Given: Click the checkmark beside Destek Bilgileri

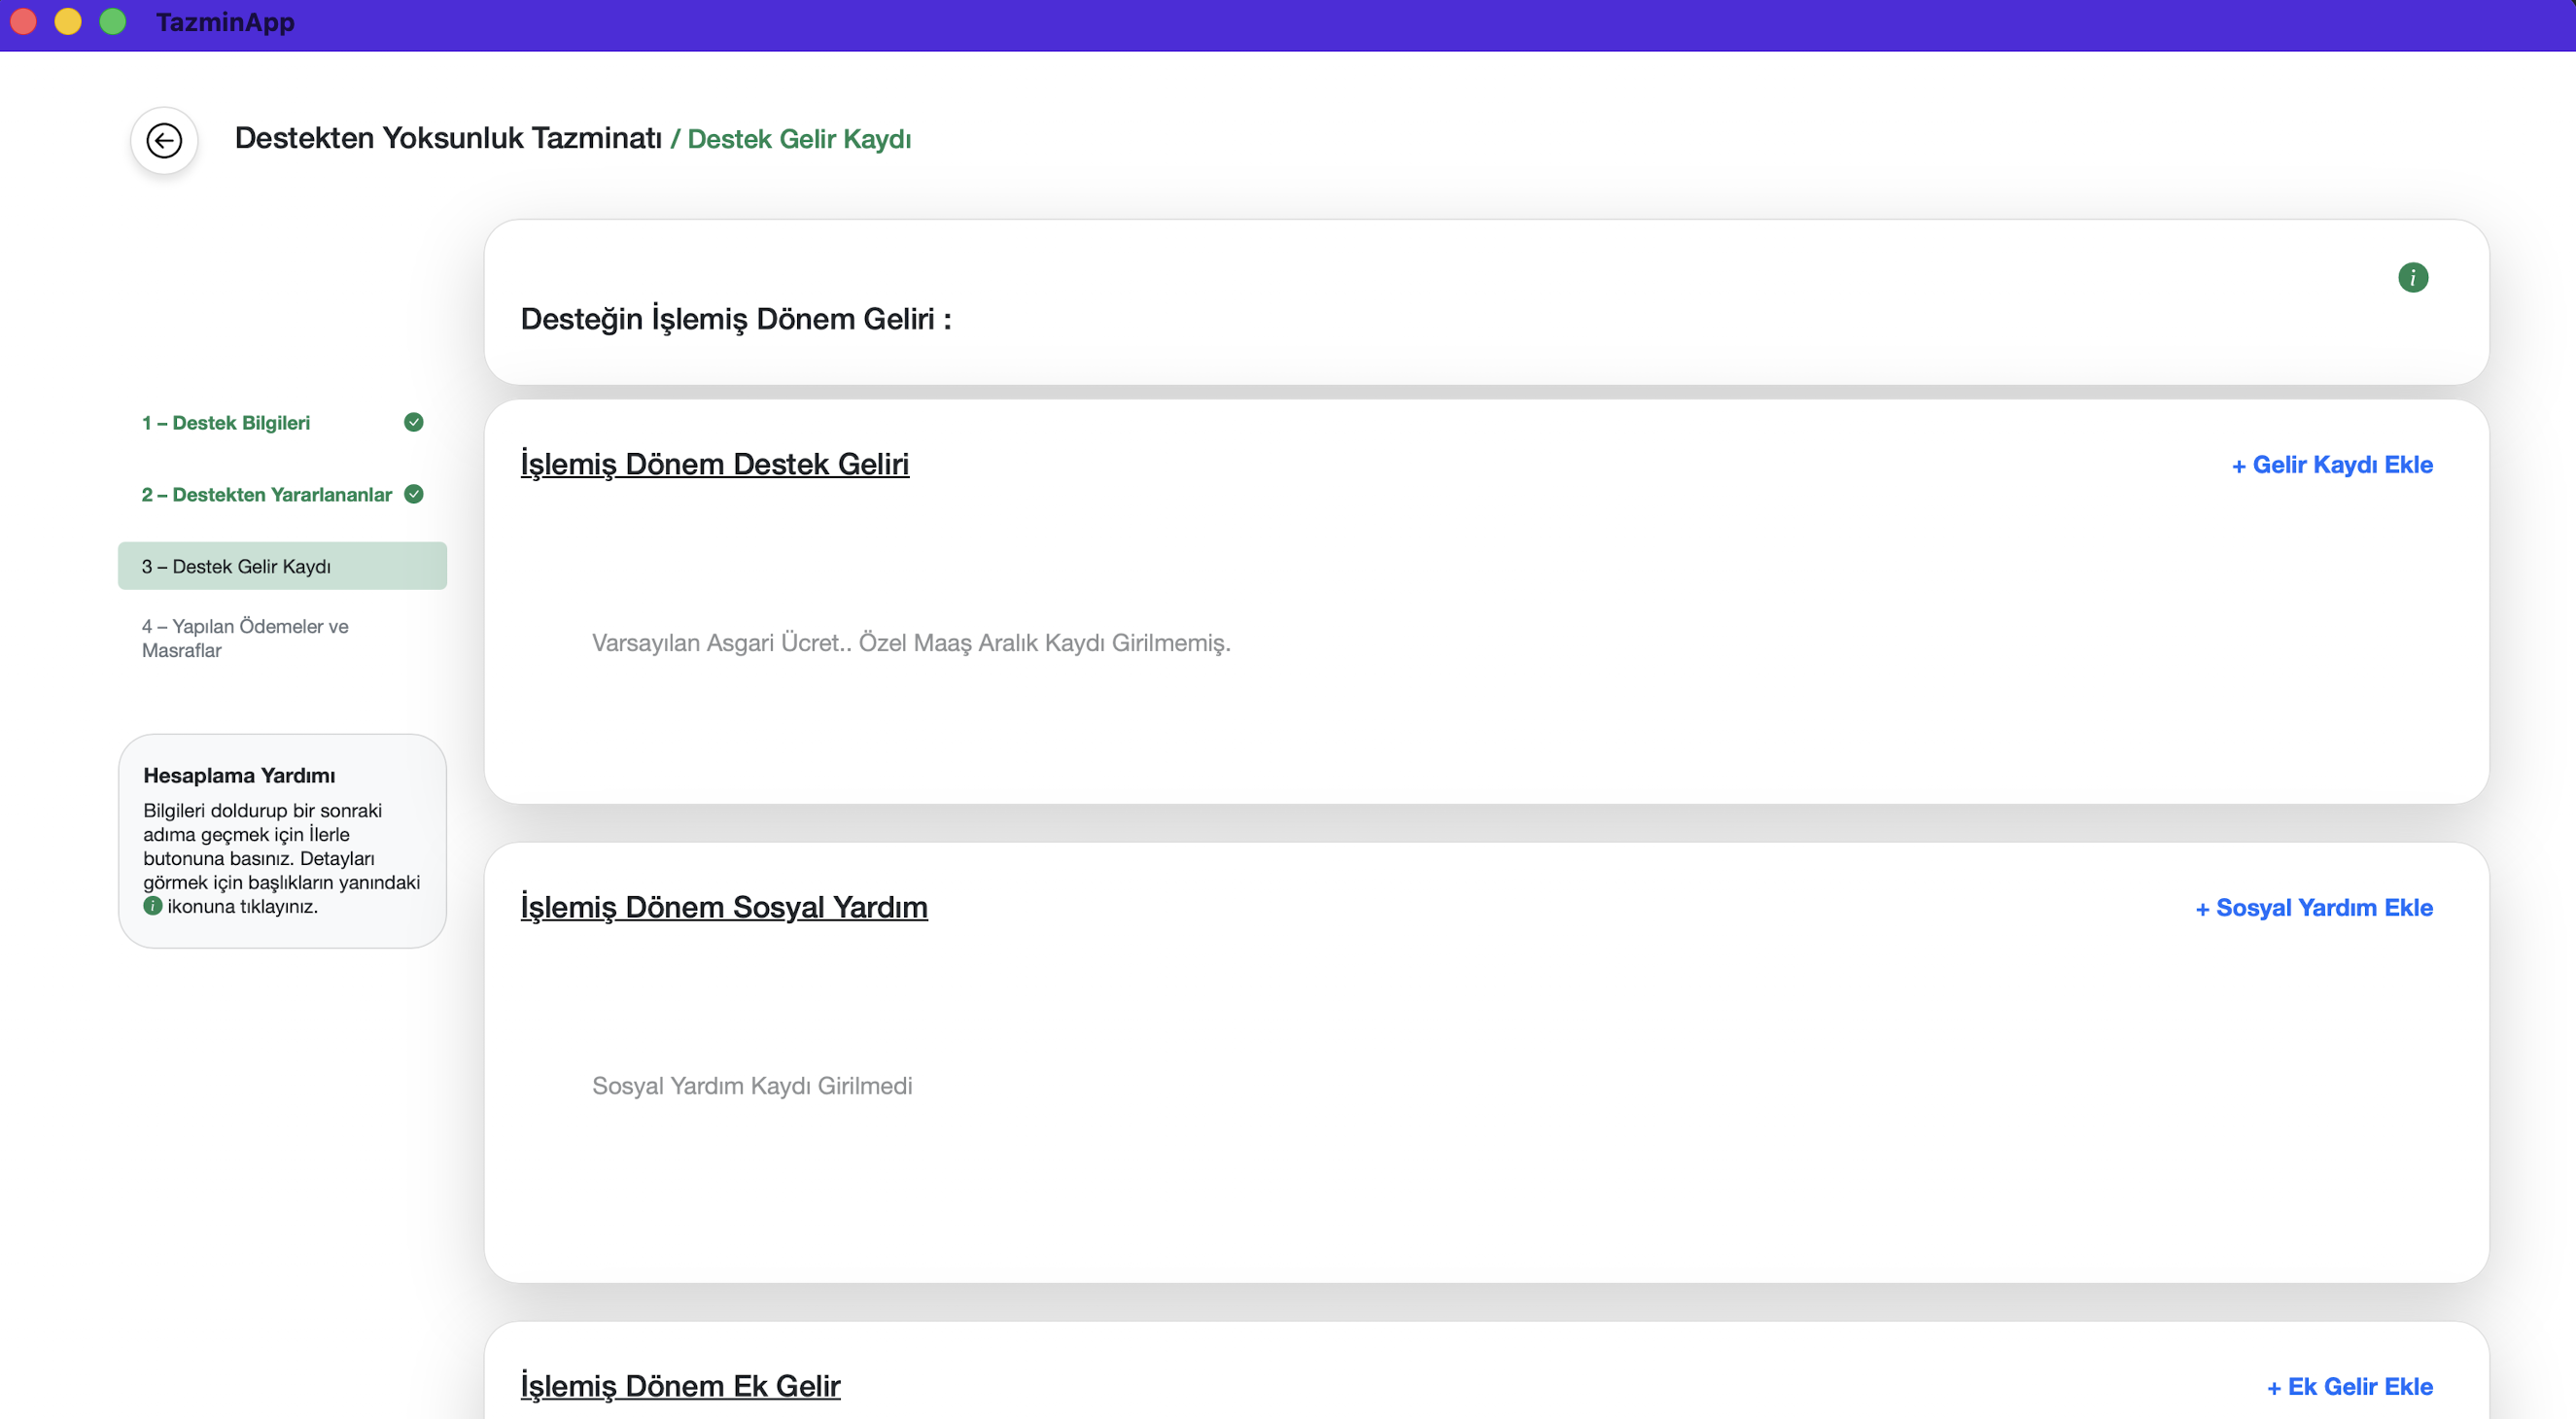Looking at the screenshot, I should tap(413, 422).
